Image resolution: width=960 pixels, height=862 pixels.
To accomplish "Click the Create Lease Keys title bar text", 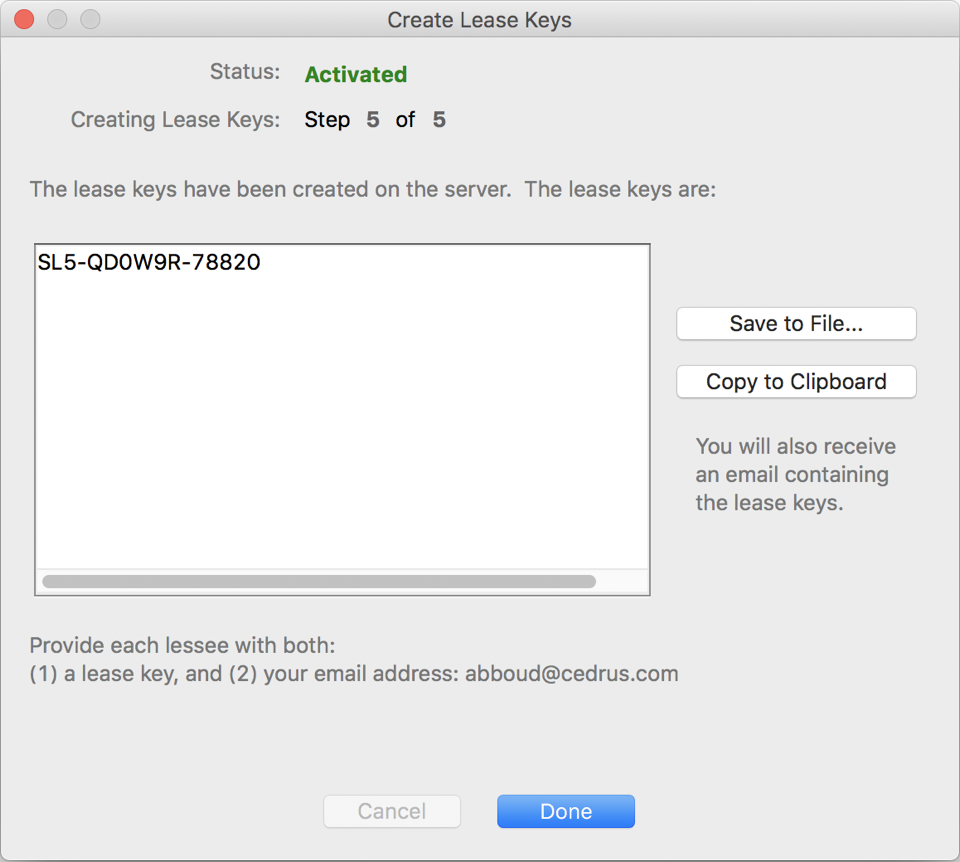I will pyautogui.click(x=479, y=20).
